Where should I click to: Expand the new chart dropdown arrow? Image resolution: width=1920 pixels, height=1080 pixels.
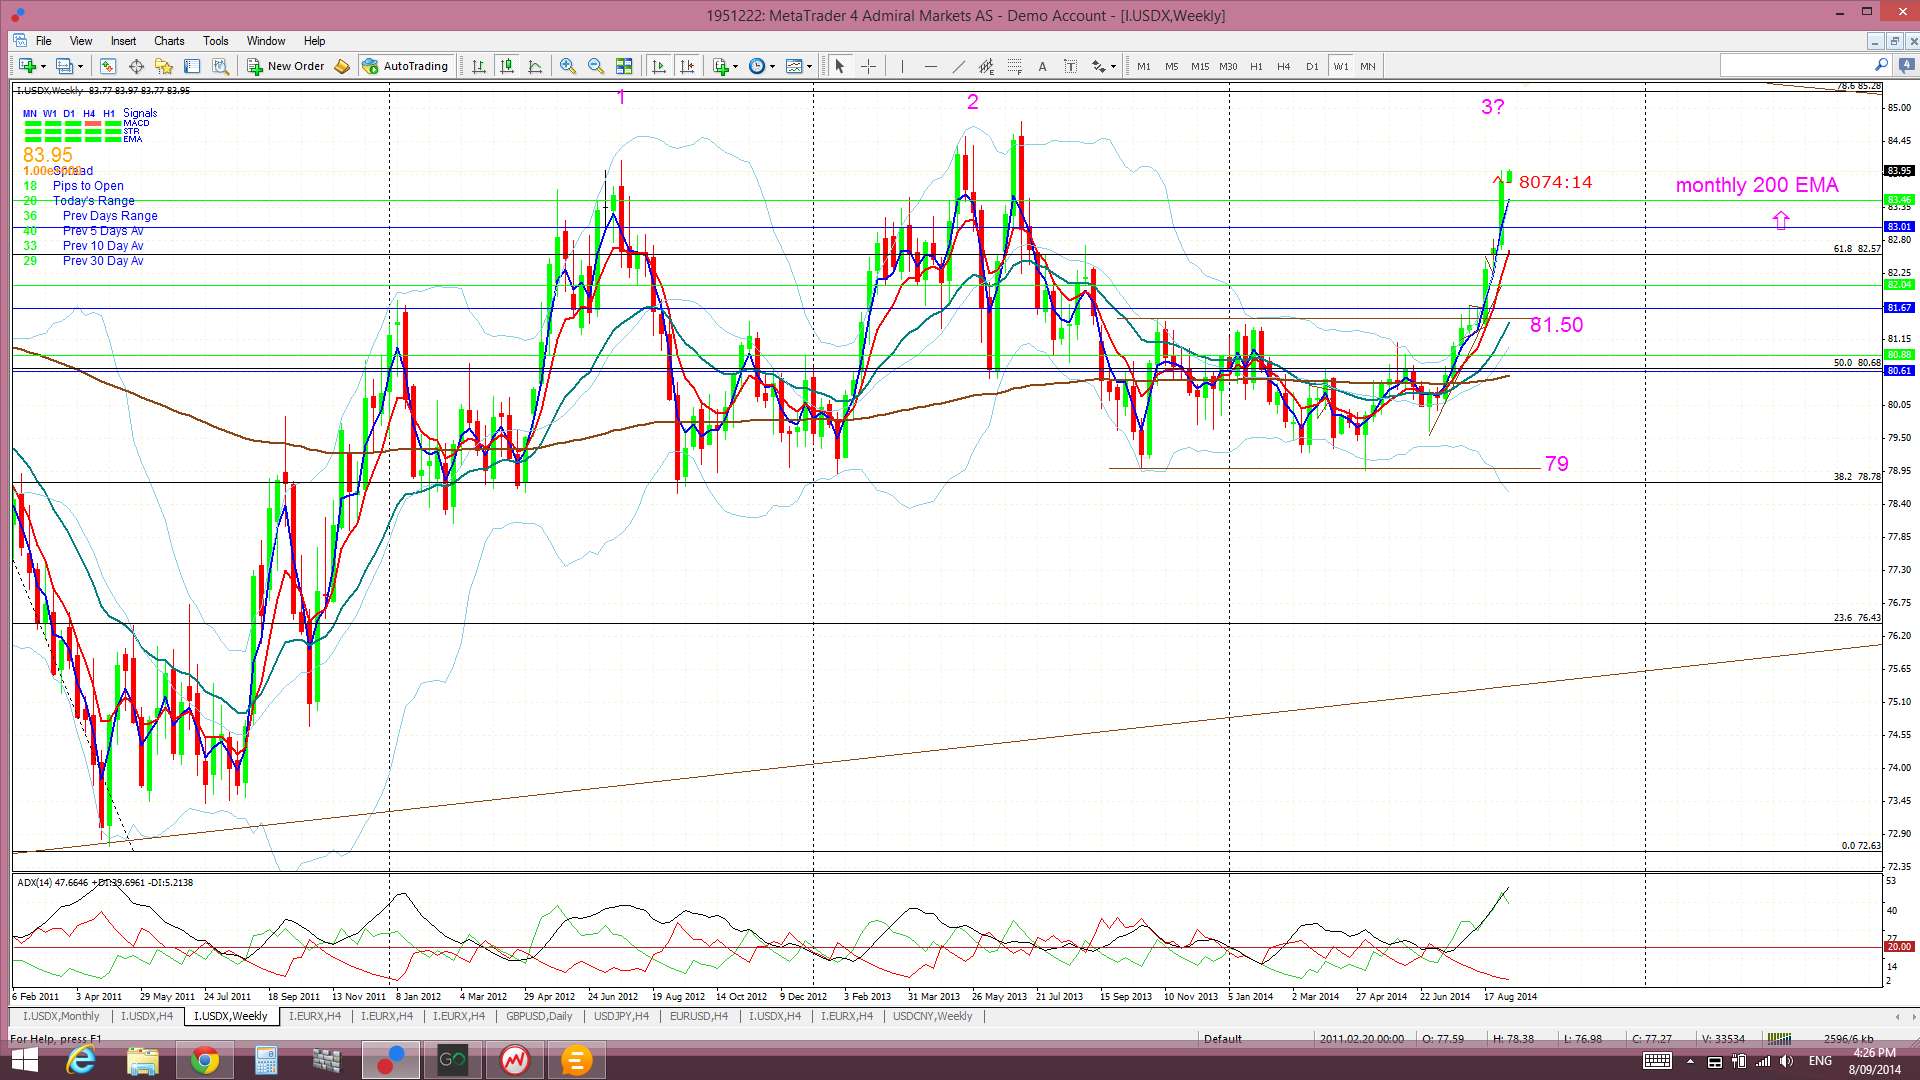click(x=43, y=66)
